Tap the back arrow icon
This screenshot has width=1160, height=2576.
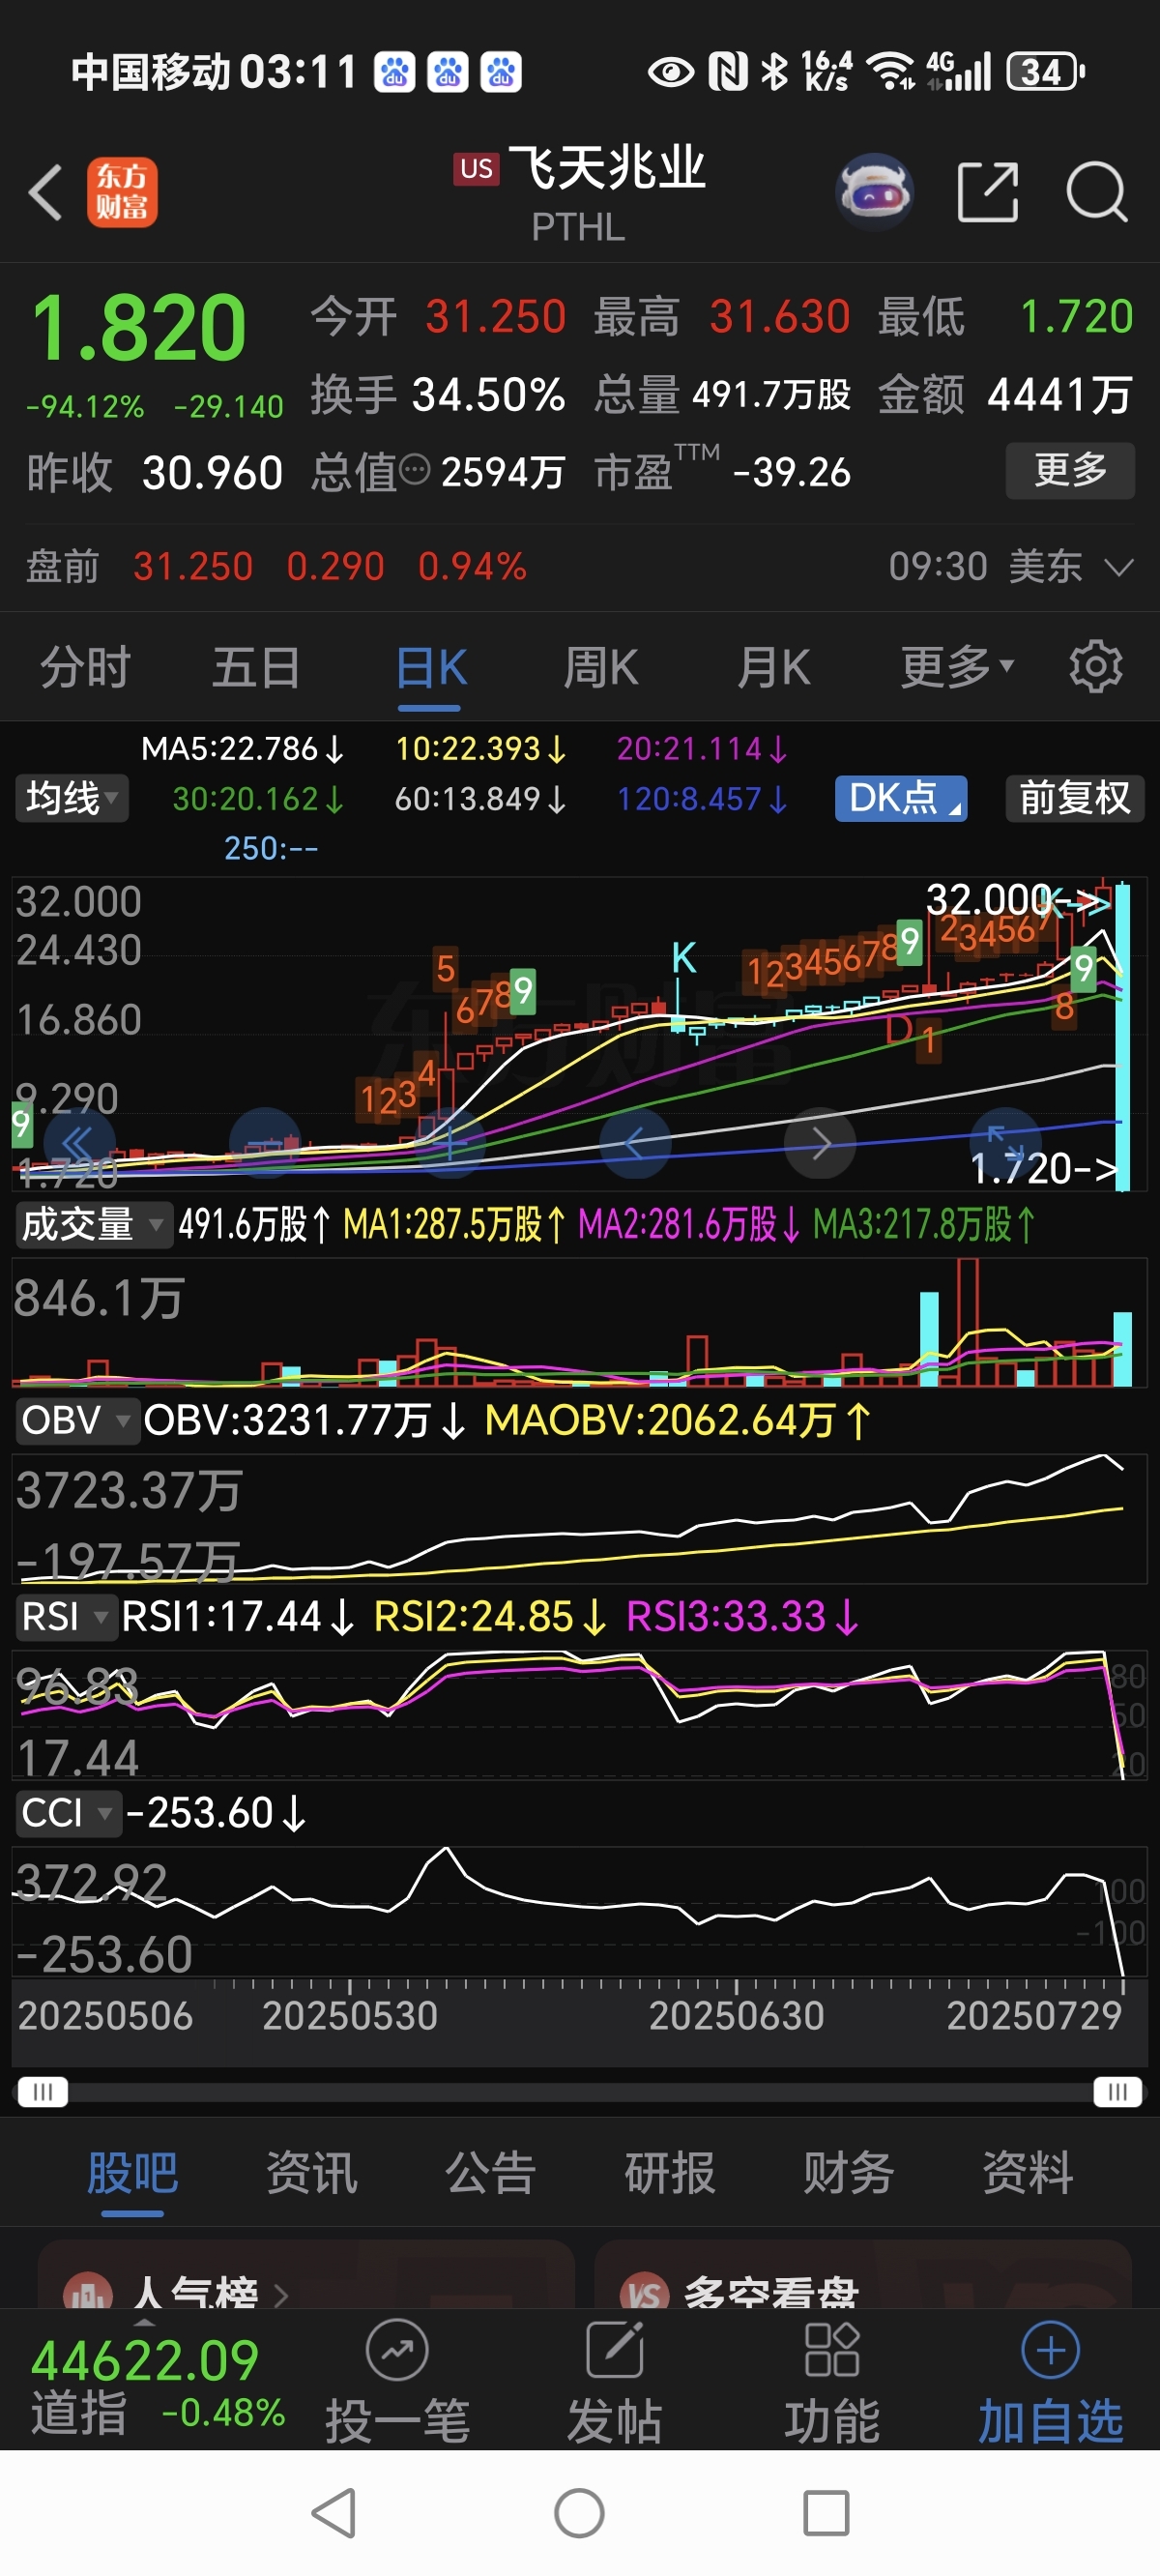[x=46, y=192]
